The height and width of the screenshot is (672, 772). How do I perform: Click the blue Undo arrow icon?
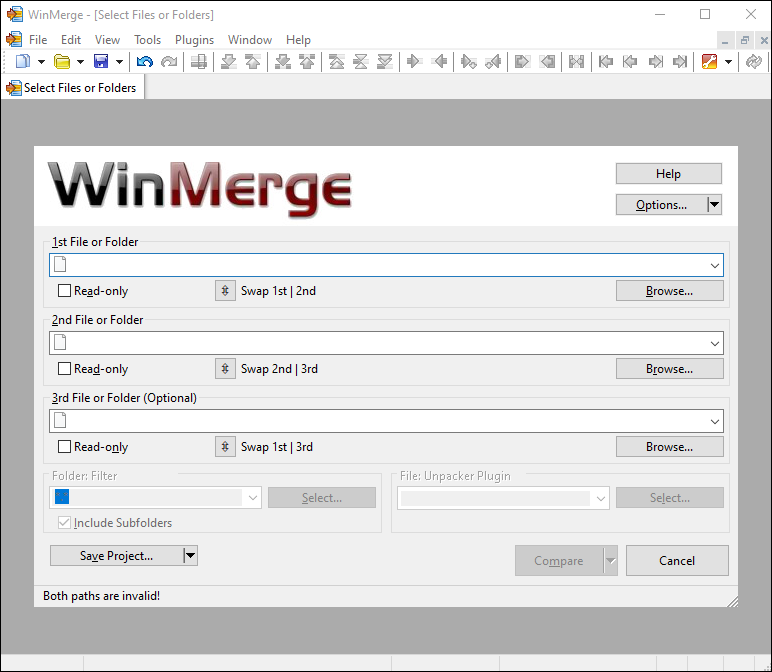coord(145,62)
